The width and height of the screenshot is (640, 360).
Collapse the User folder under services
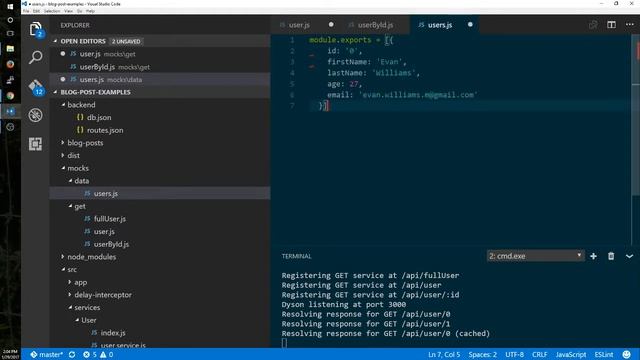77,320
